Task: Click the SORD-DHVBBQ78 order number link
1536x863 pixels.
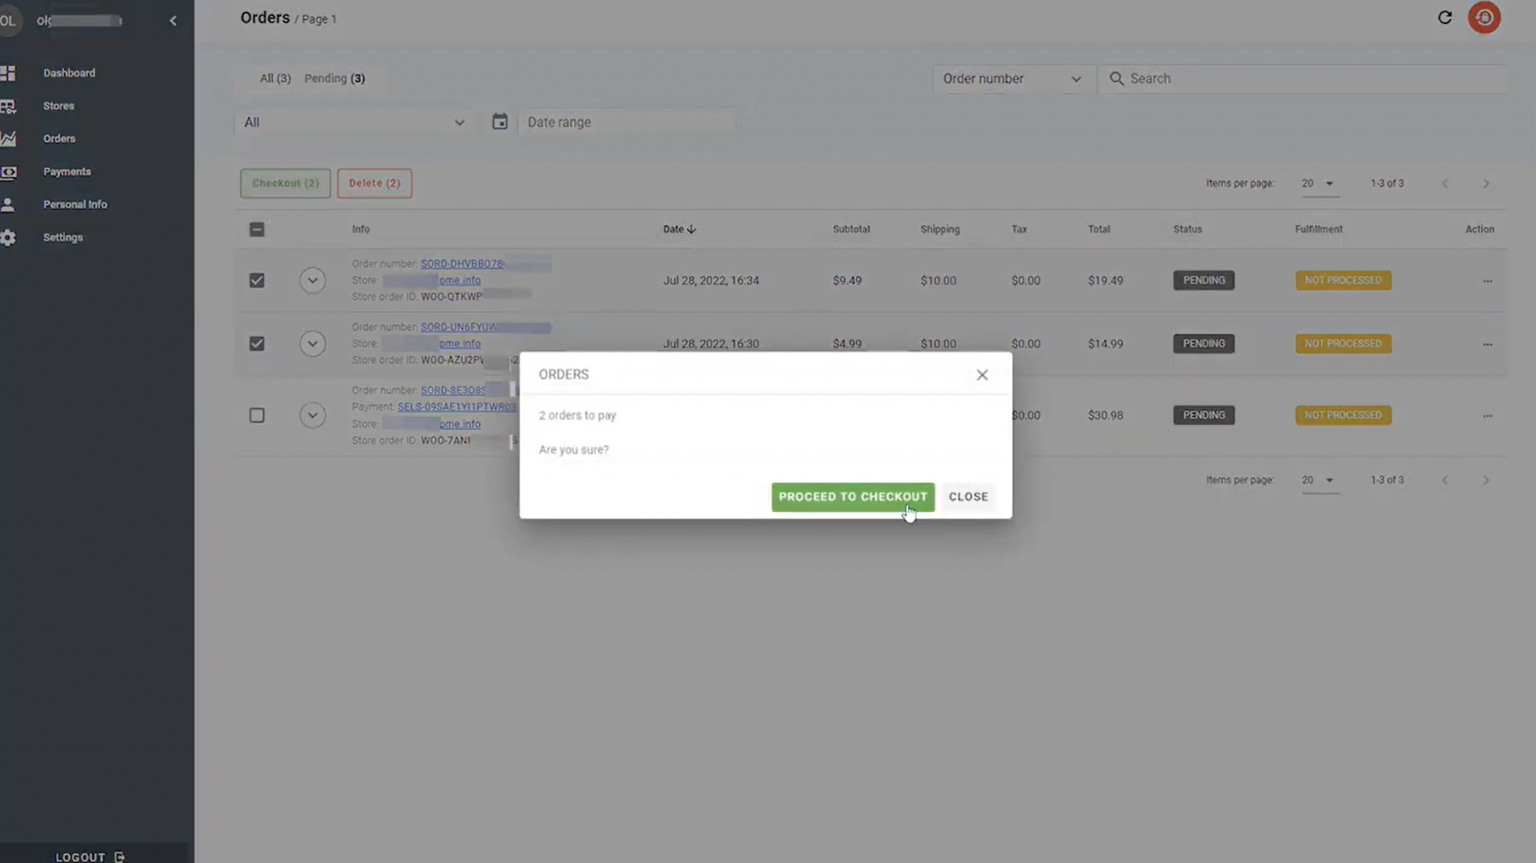Action: pyautogui.click(x=463, y=263)
